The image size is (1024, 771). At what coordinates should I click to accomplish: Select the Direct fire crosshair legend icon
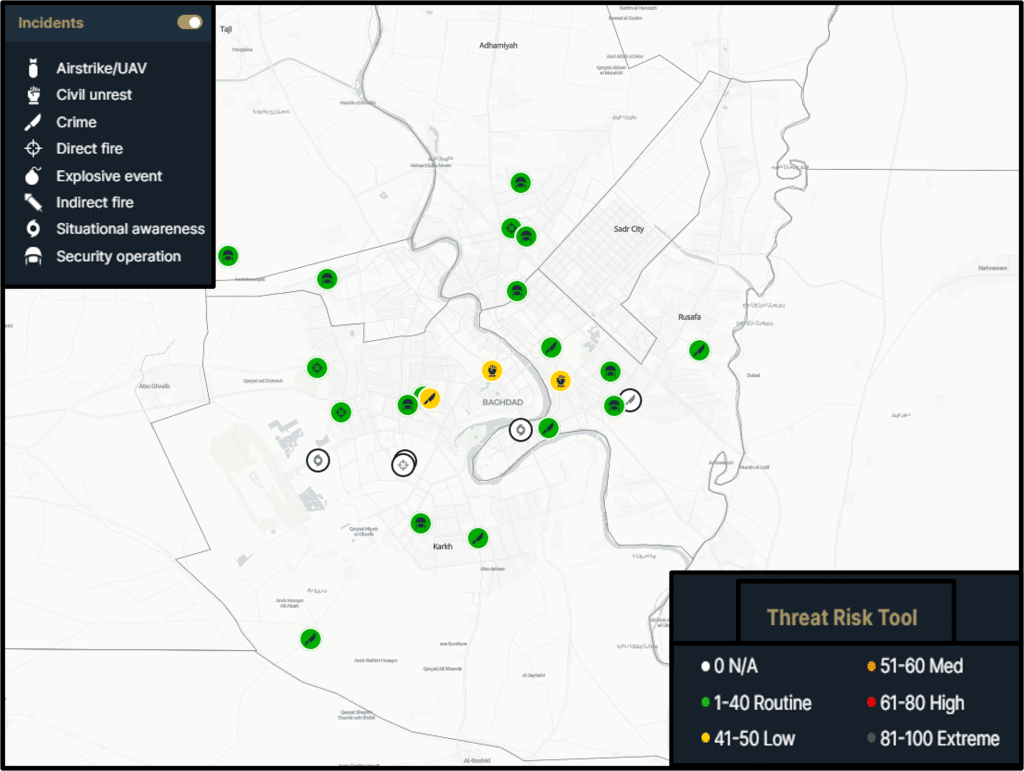tap(34, 149)
